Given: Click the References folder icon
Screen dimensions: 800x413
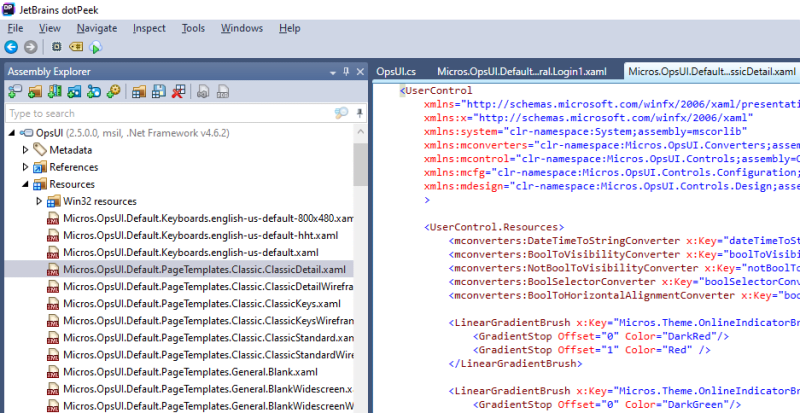Looking at the screenshot, I should (40, 167).
